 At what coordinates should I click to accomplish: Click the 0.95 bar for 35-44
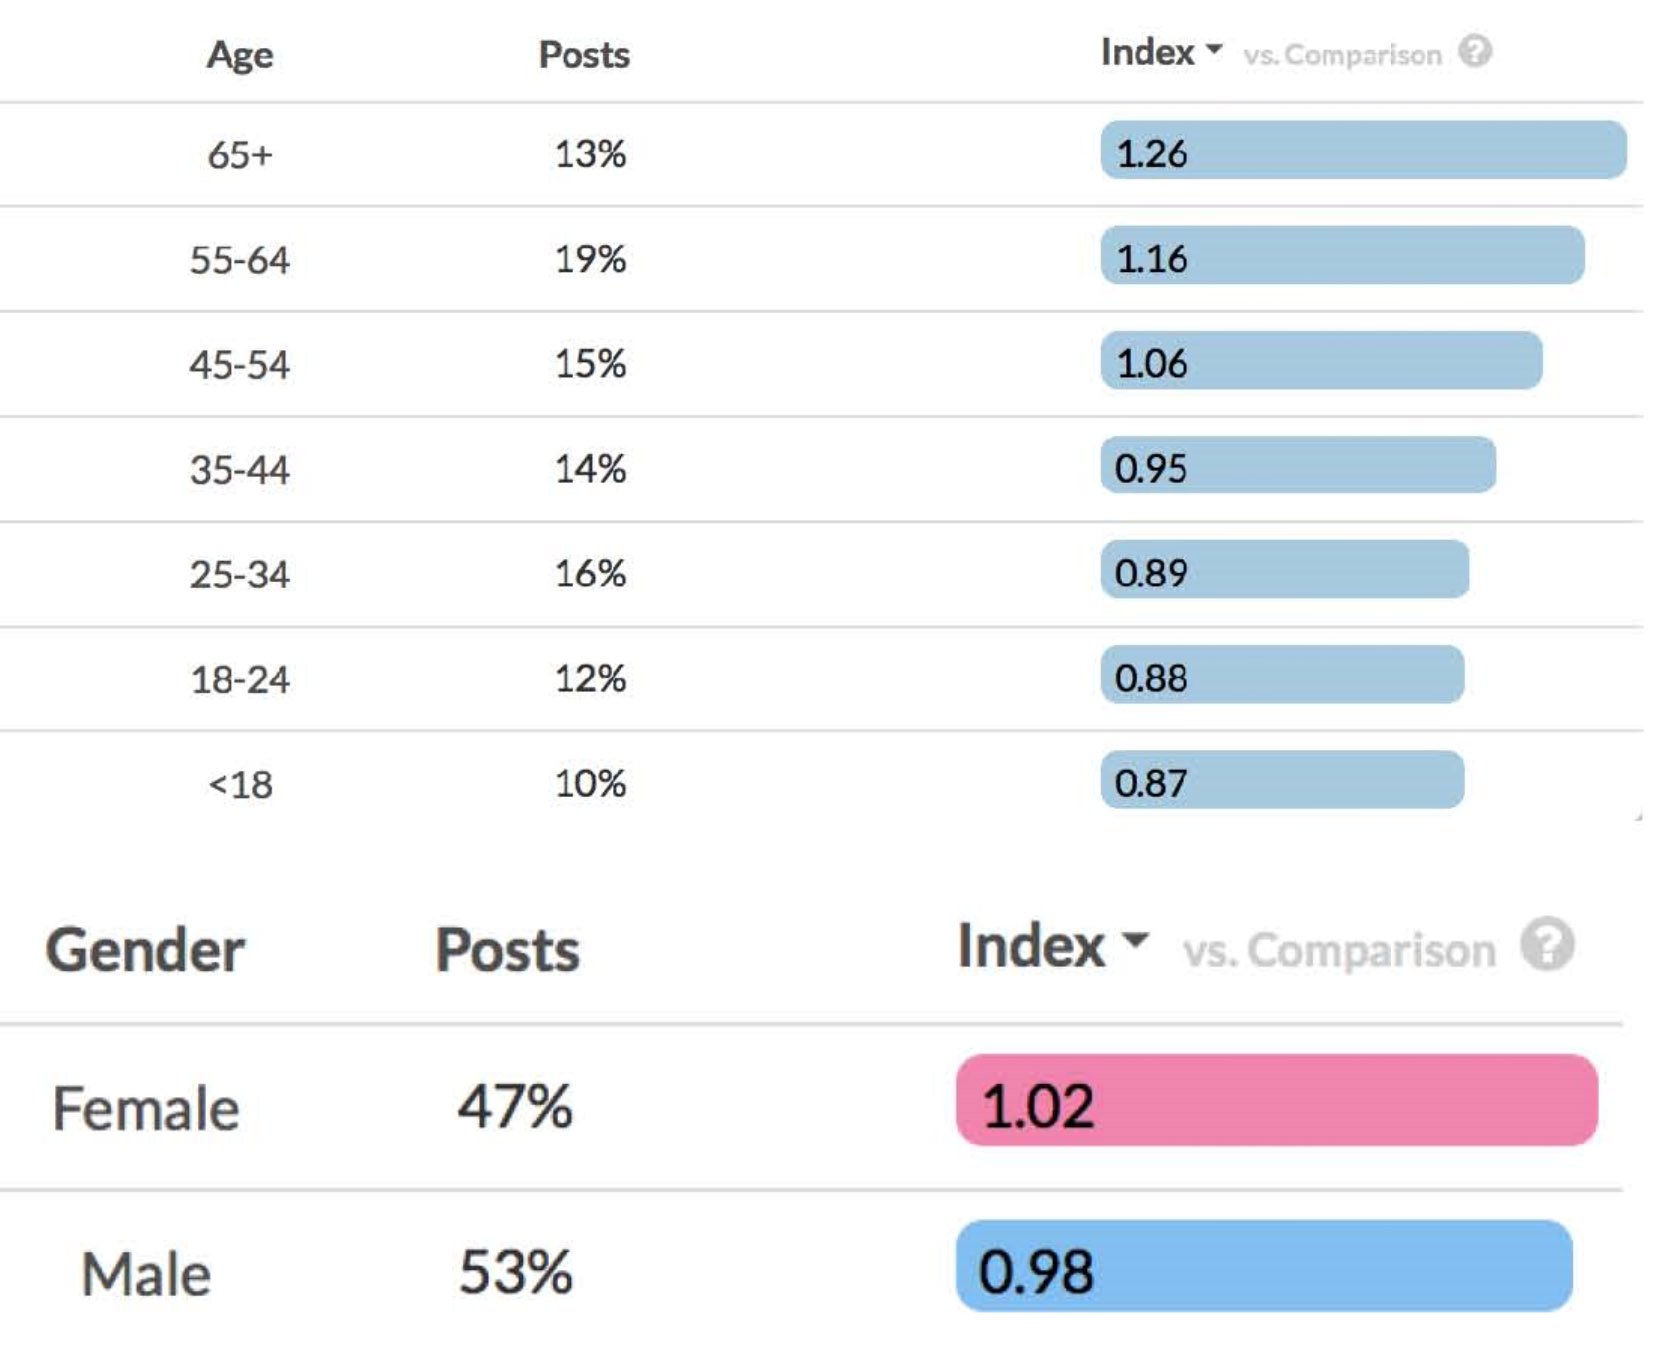point(1297,466)
